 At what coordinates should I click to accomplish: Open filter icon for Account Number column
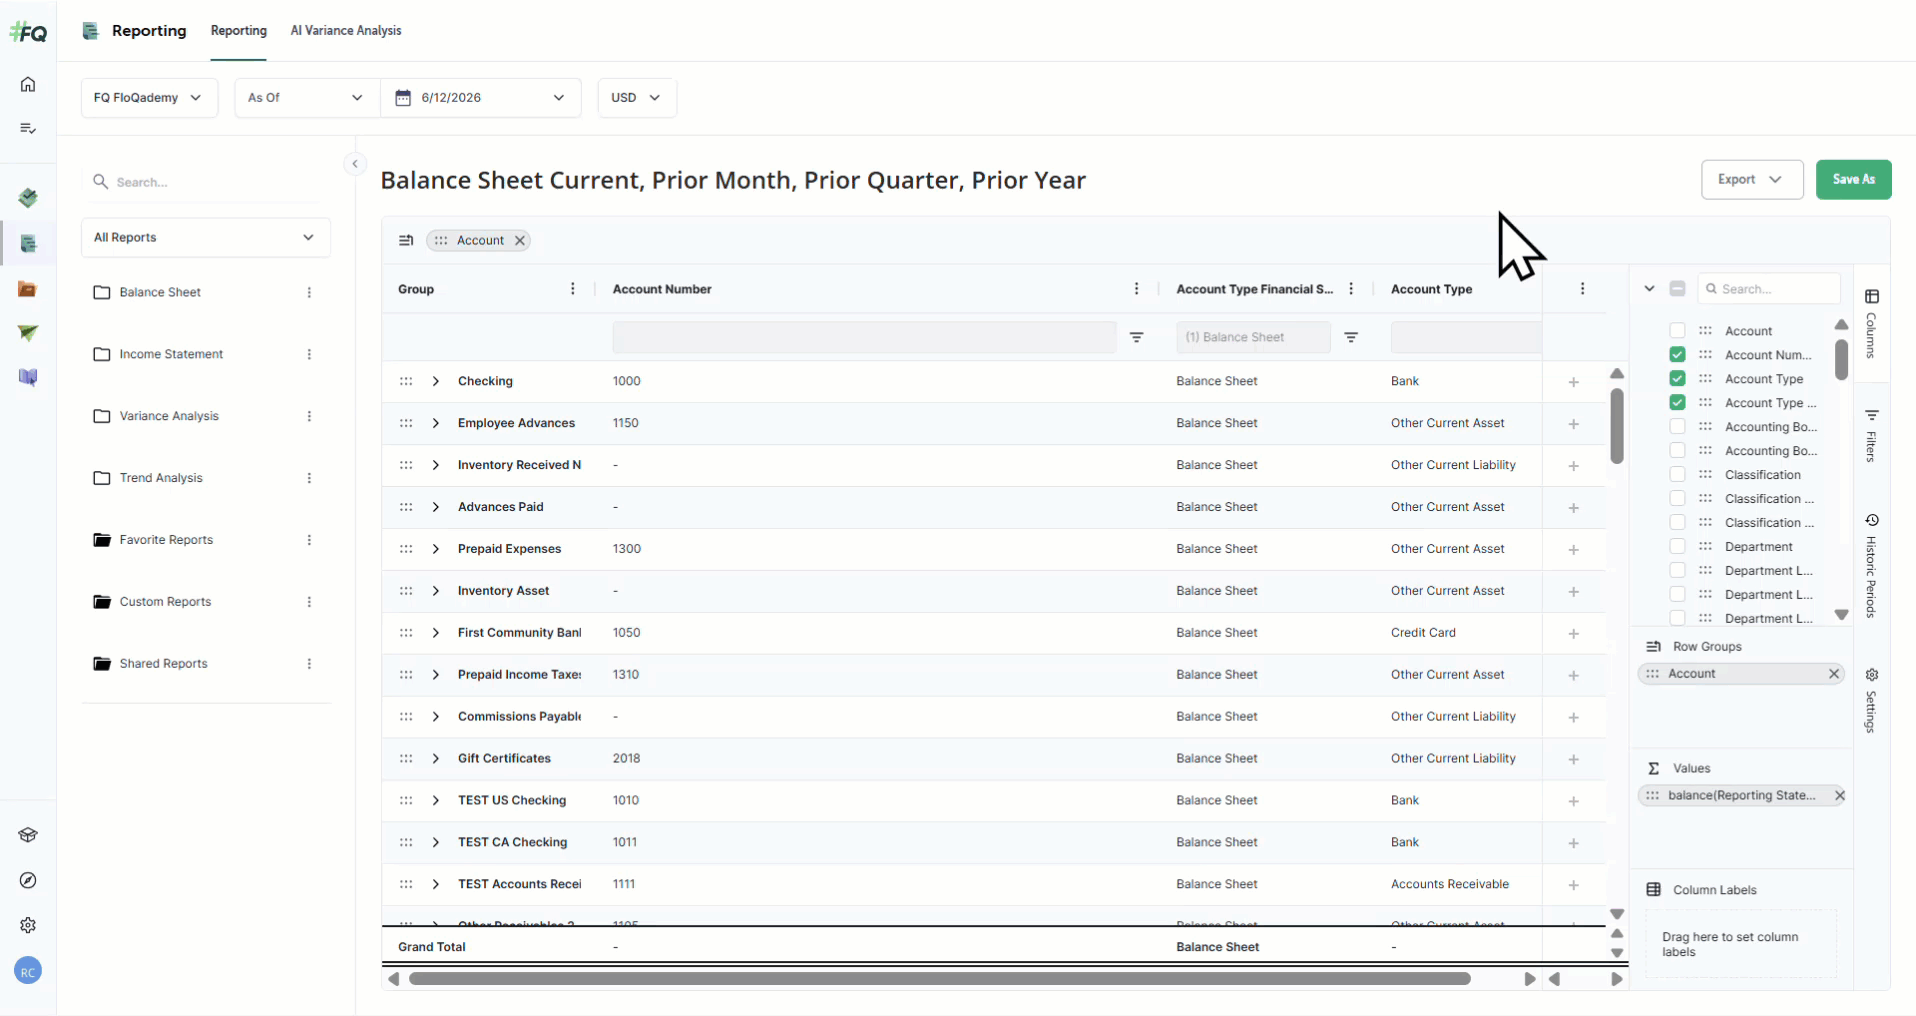1137,337
